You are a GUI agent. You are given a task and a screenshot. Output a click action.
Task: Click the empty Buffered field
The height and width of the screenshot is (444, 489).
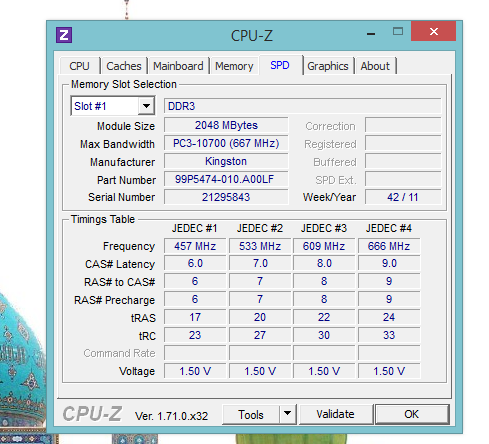(403, 161)
